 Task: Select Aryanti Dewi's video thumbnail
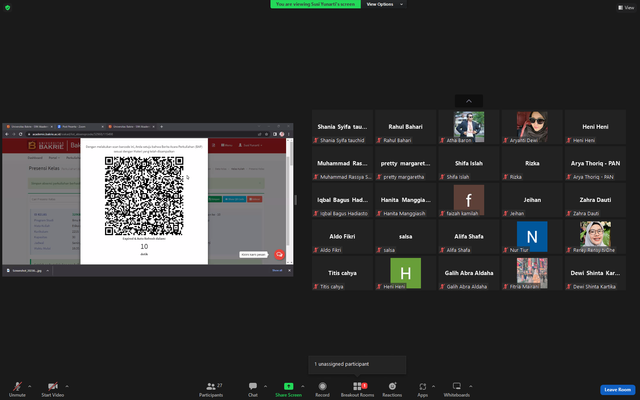click(532, 127)
